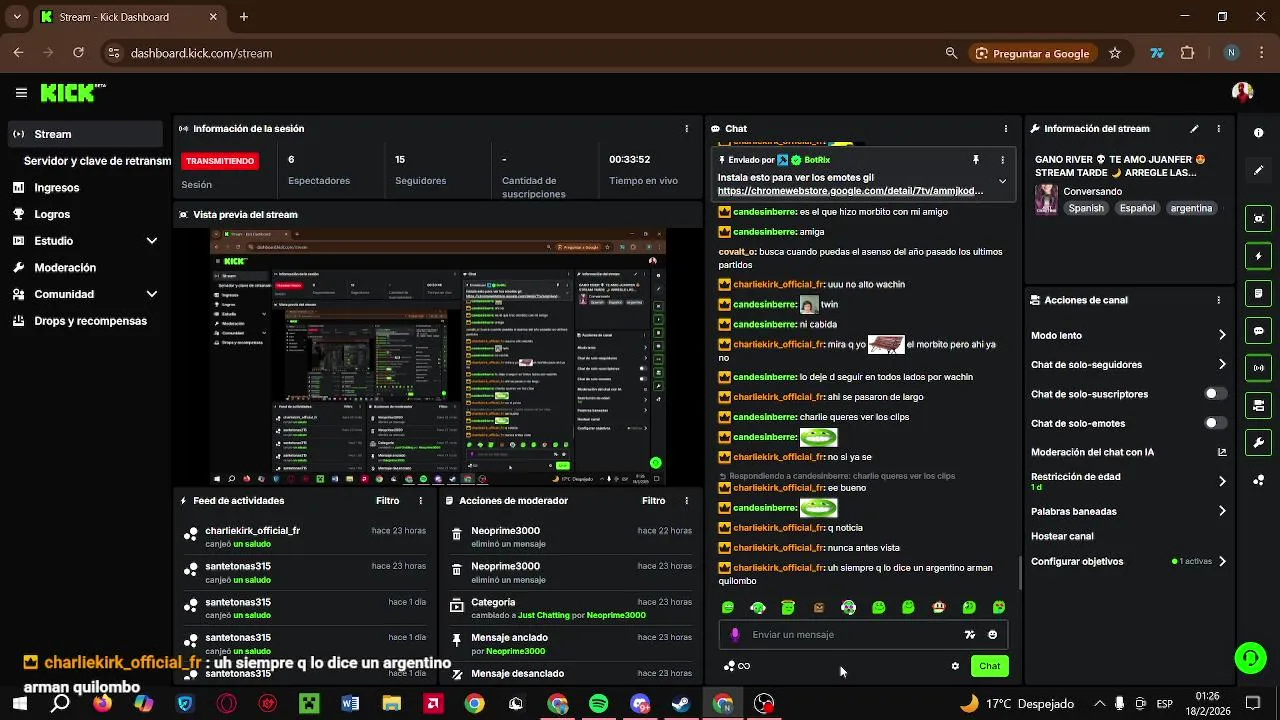Image resolution: width=1280 pixels, height=720 pixels.
Task: Click Hostear canal
Action: click(1062, 536)
